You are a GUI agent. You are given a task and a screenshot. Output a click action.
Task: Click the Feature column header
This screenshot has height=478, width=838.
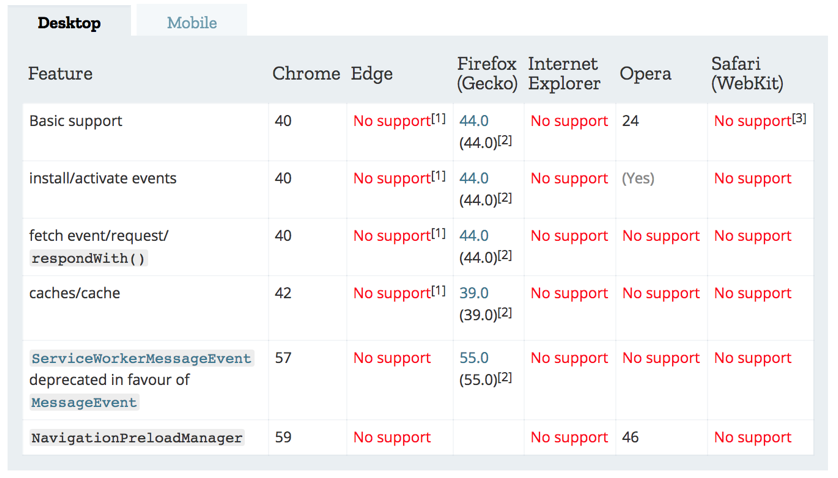(x=60, y=73)
